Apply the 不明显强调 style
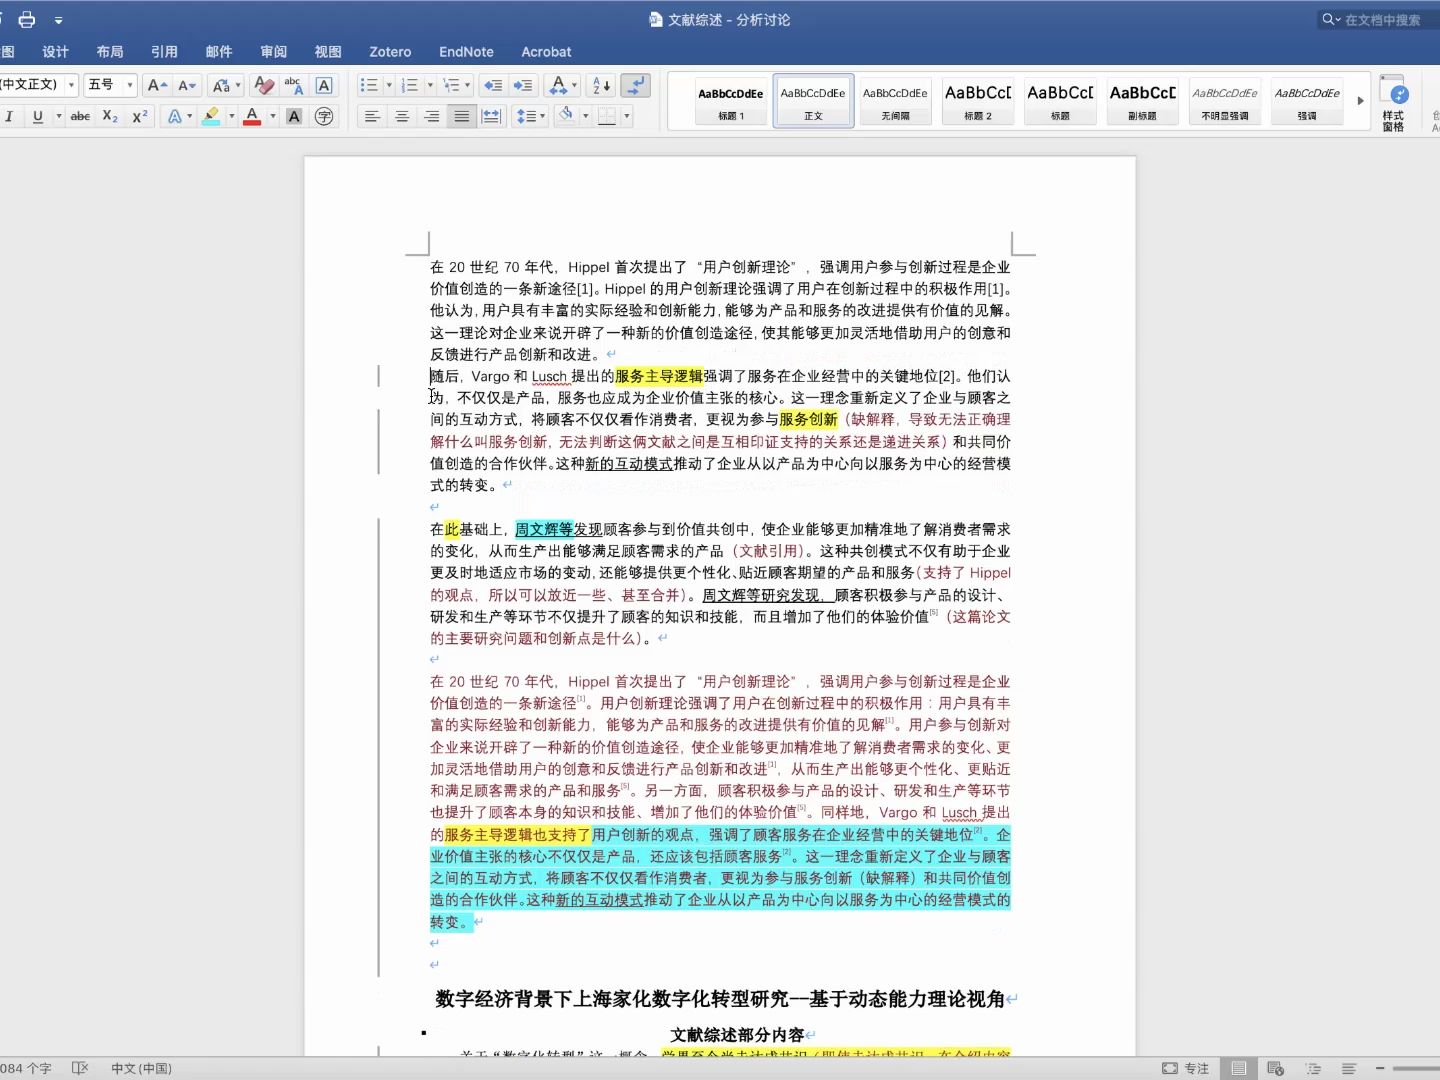 1224,101
